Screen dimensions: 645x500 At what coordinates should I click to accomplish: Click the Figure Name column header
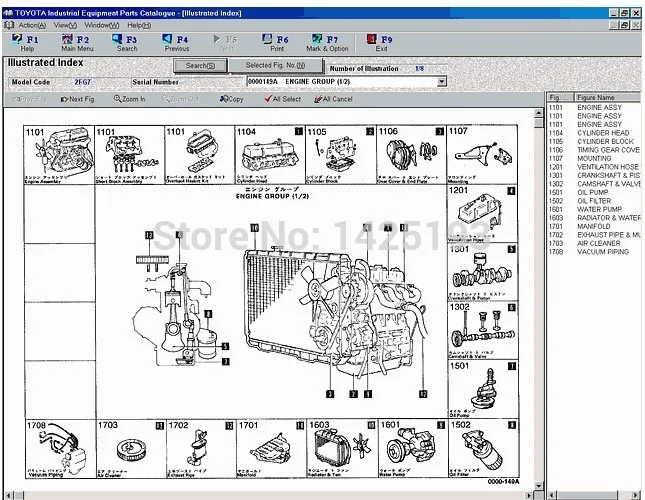click(607, 97)
